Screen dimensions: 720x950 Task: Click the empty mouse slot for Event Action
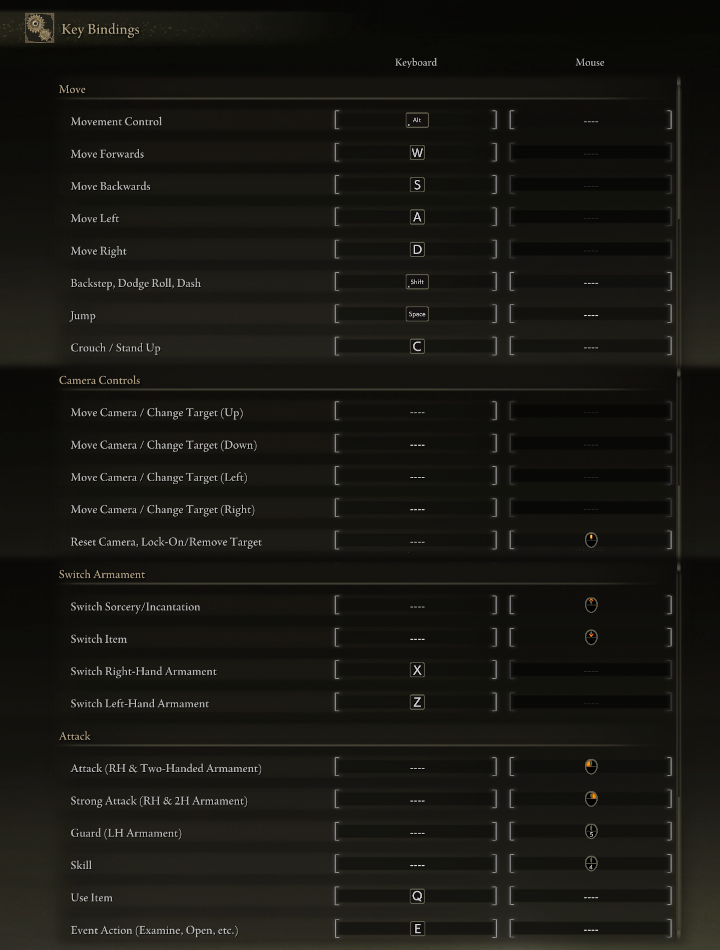coord(591,929)
